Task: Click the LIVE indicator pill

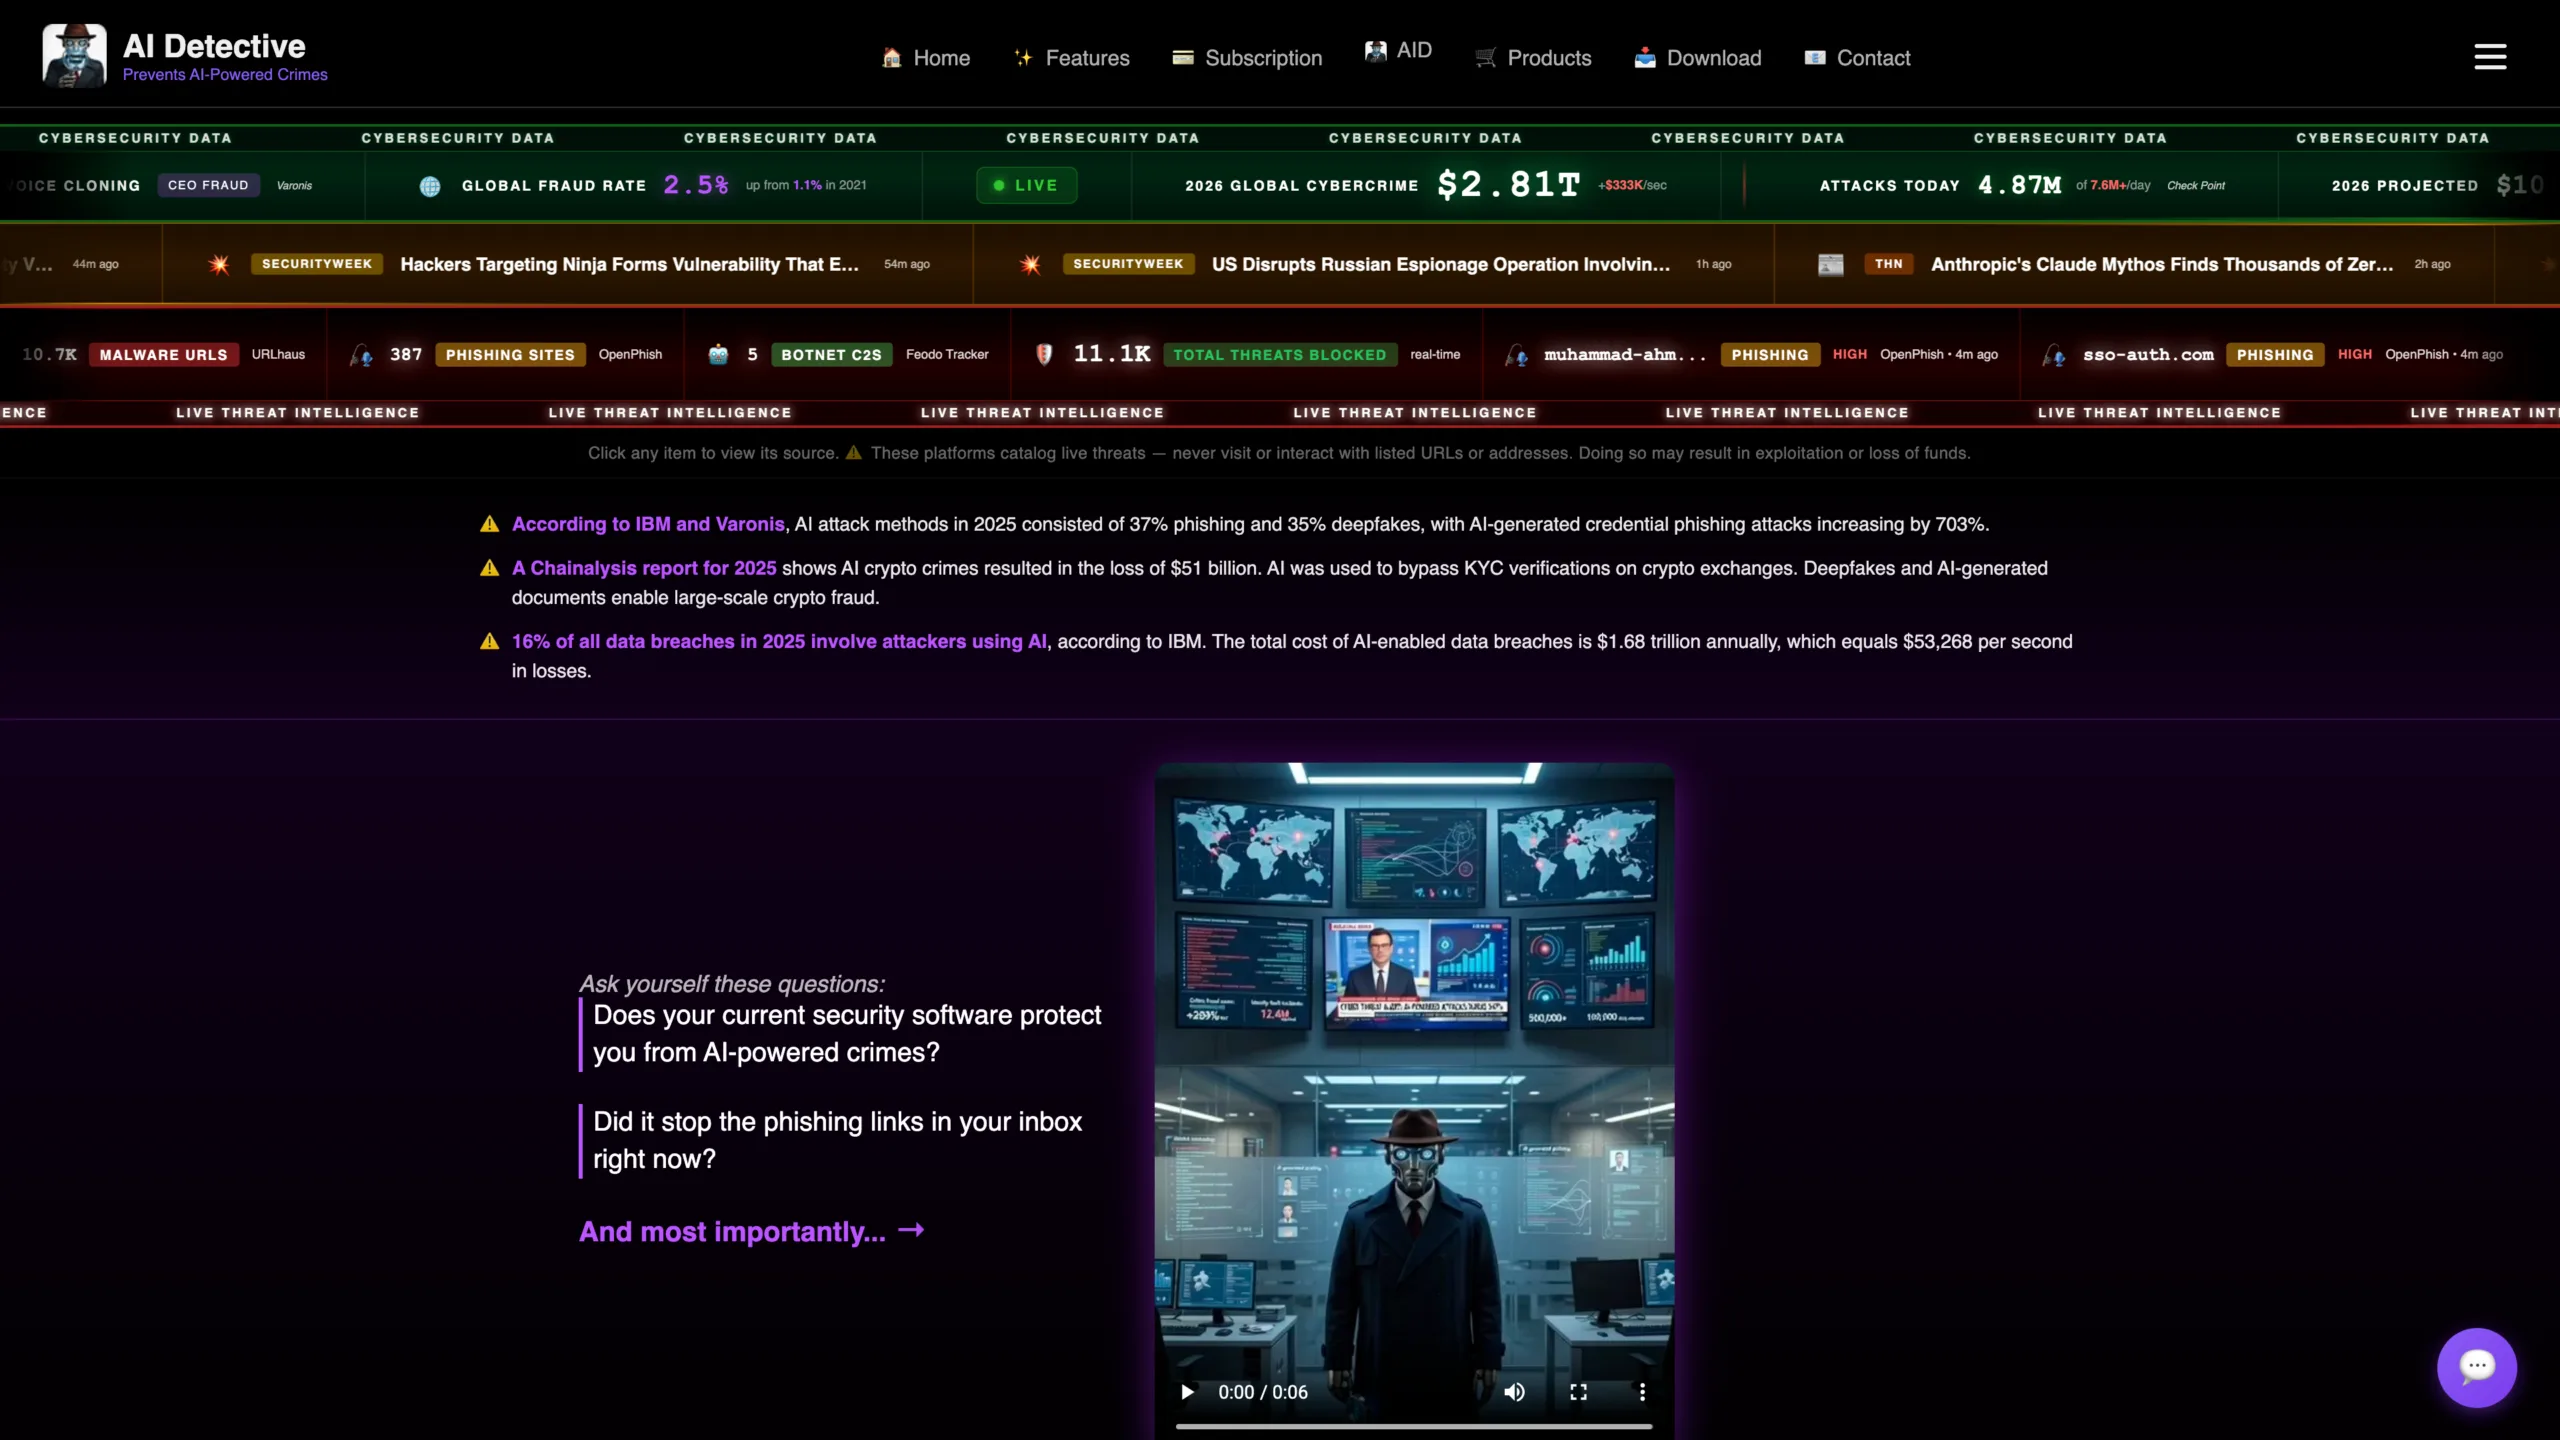Action: [1027, 185]
